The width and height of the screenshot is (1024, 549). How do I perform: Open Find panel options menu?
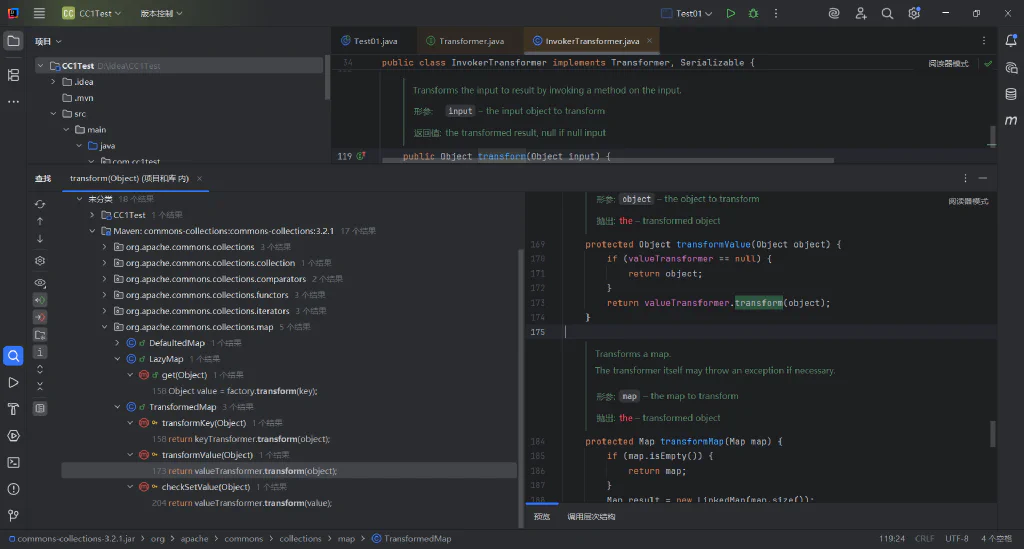tap(965, 178)
